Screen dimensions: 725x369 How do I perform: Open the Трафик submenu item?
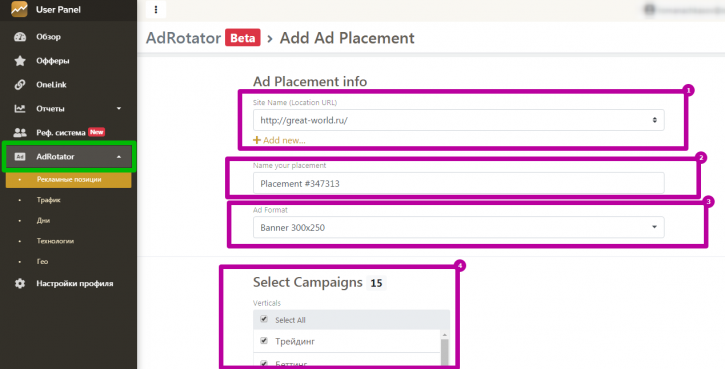pyautogui.click(x=49, y=200)
